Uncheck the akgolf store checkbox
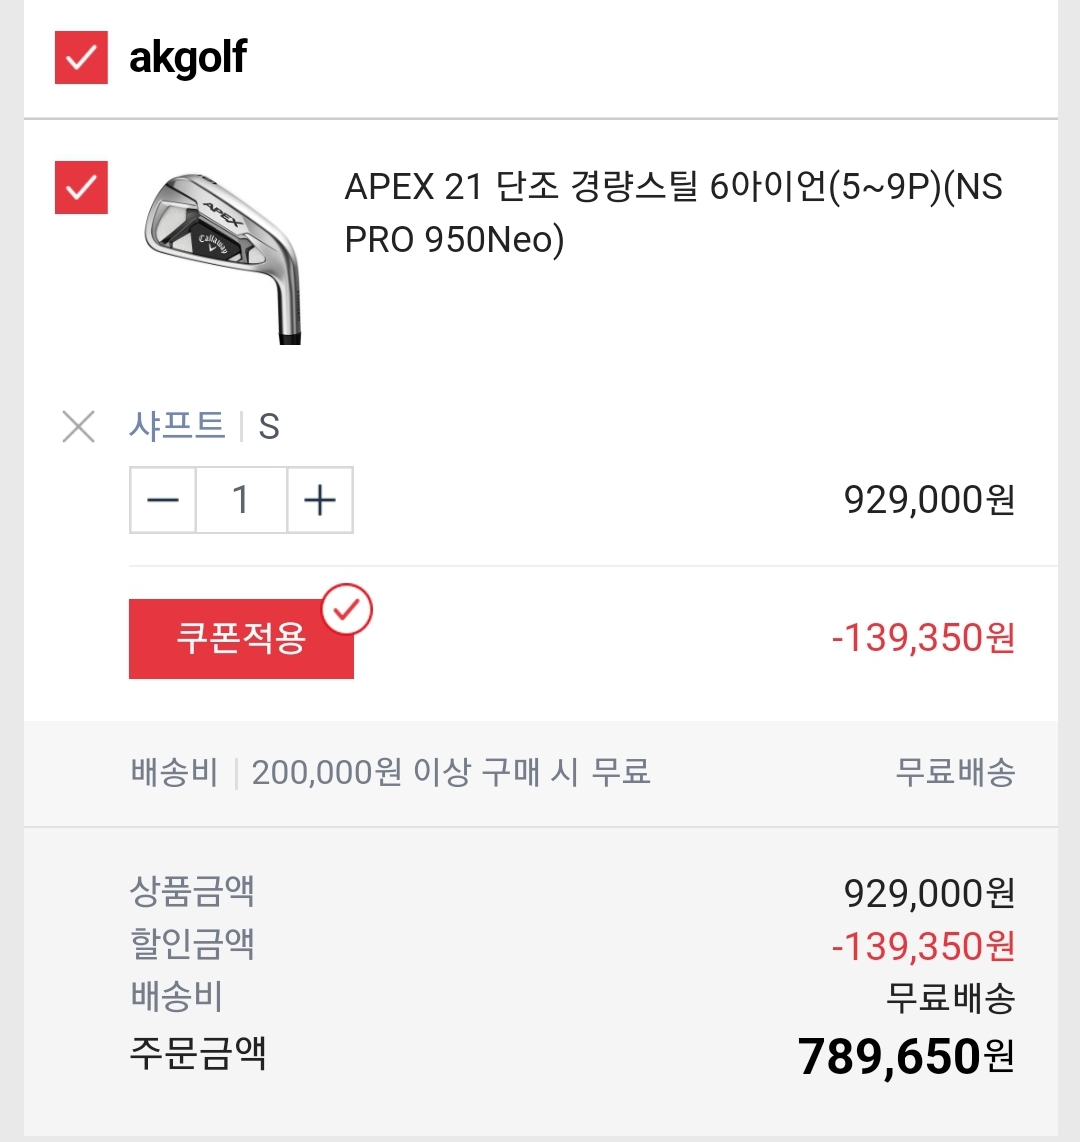The image size is (1080, 1142). 80,59
